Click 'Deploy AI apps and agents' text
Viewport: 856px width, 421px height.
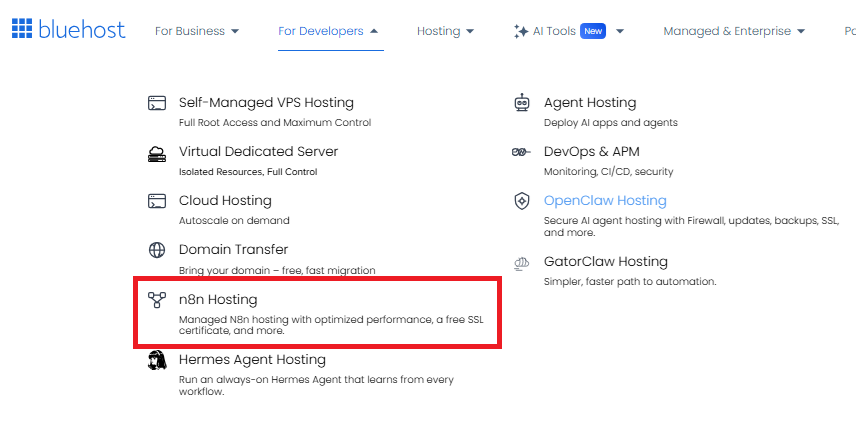point(611,123)
